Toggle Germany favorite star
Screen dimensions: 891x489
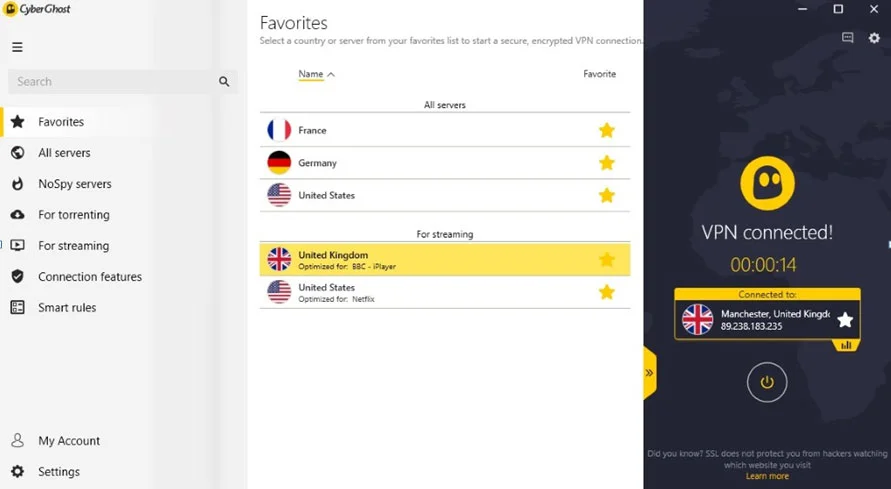[607, 163]
